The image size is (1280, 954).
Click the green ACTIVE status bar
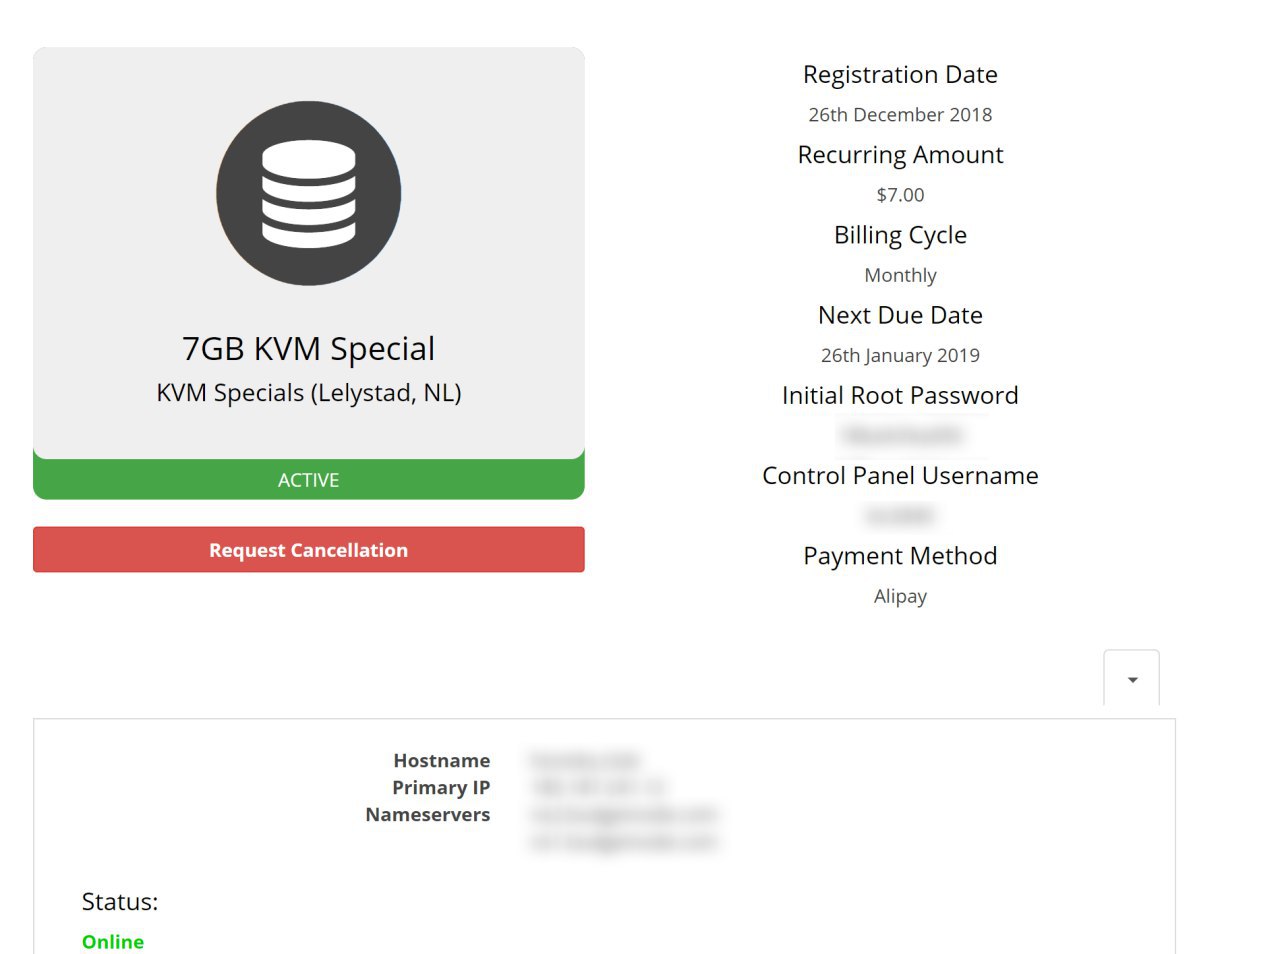pos(308,480)
